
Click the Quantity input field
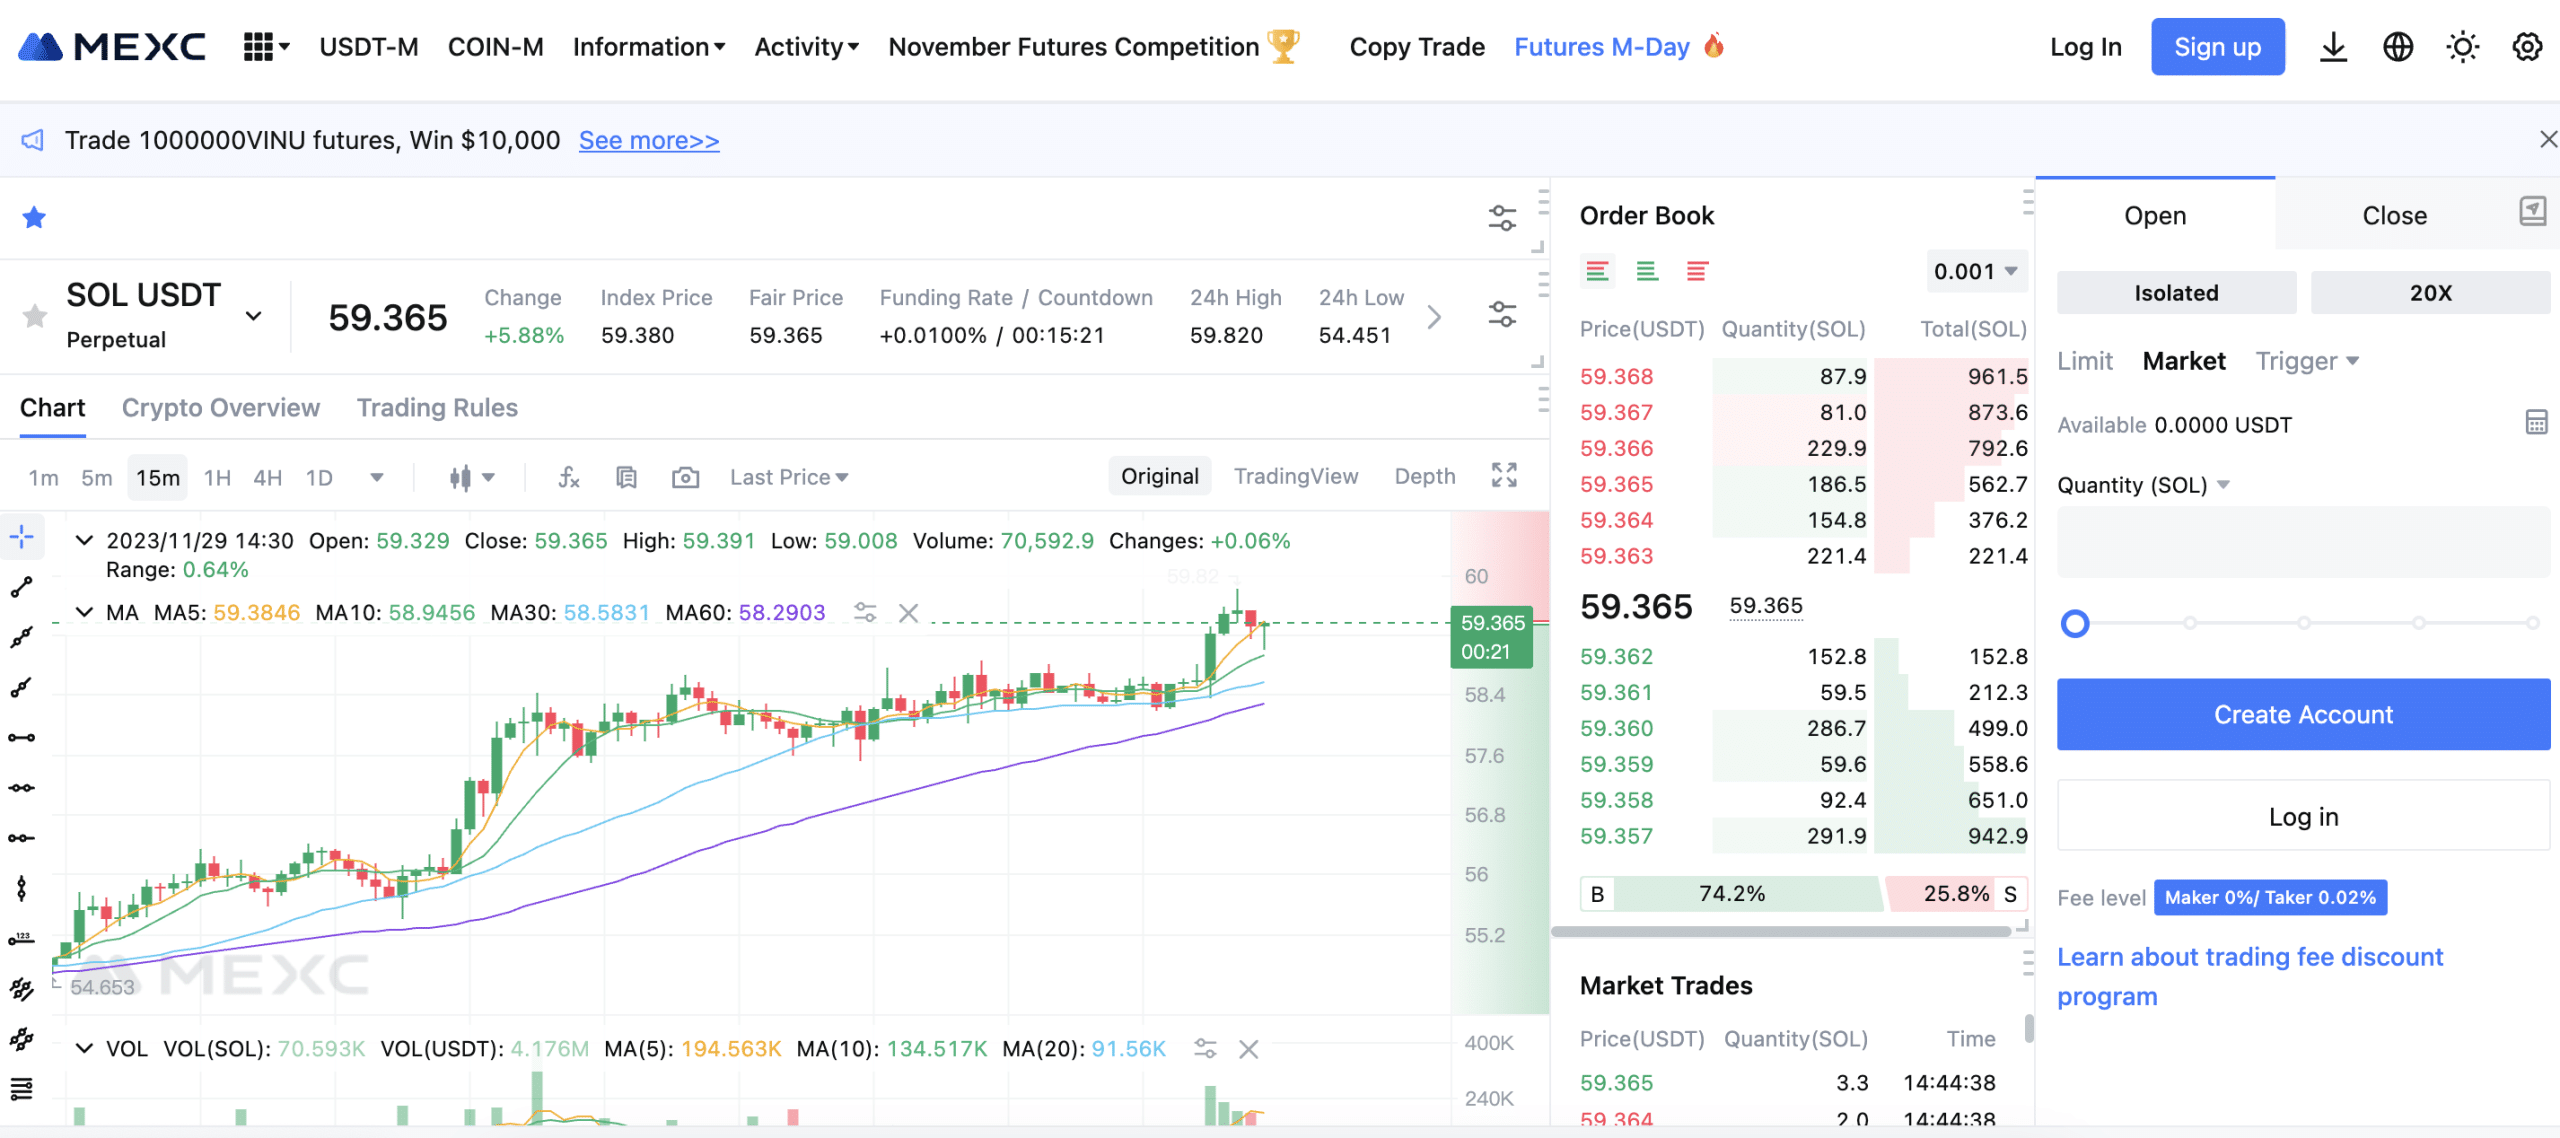(x=2303, y=541)
